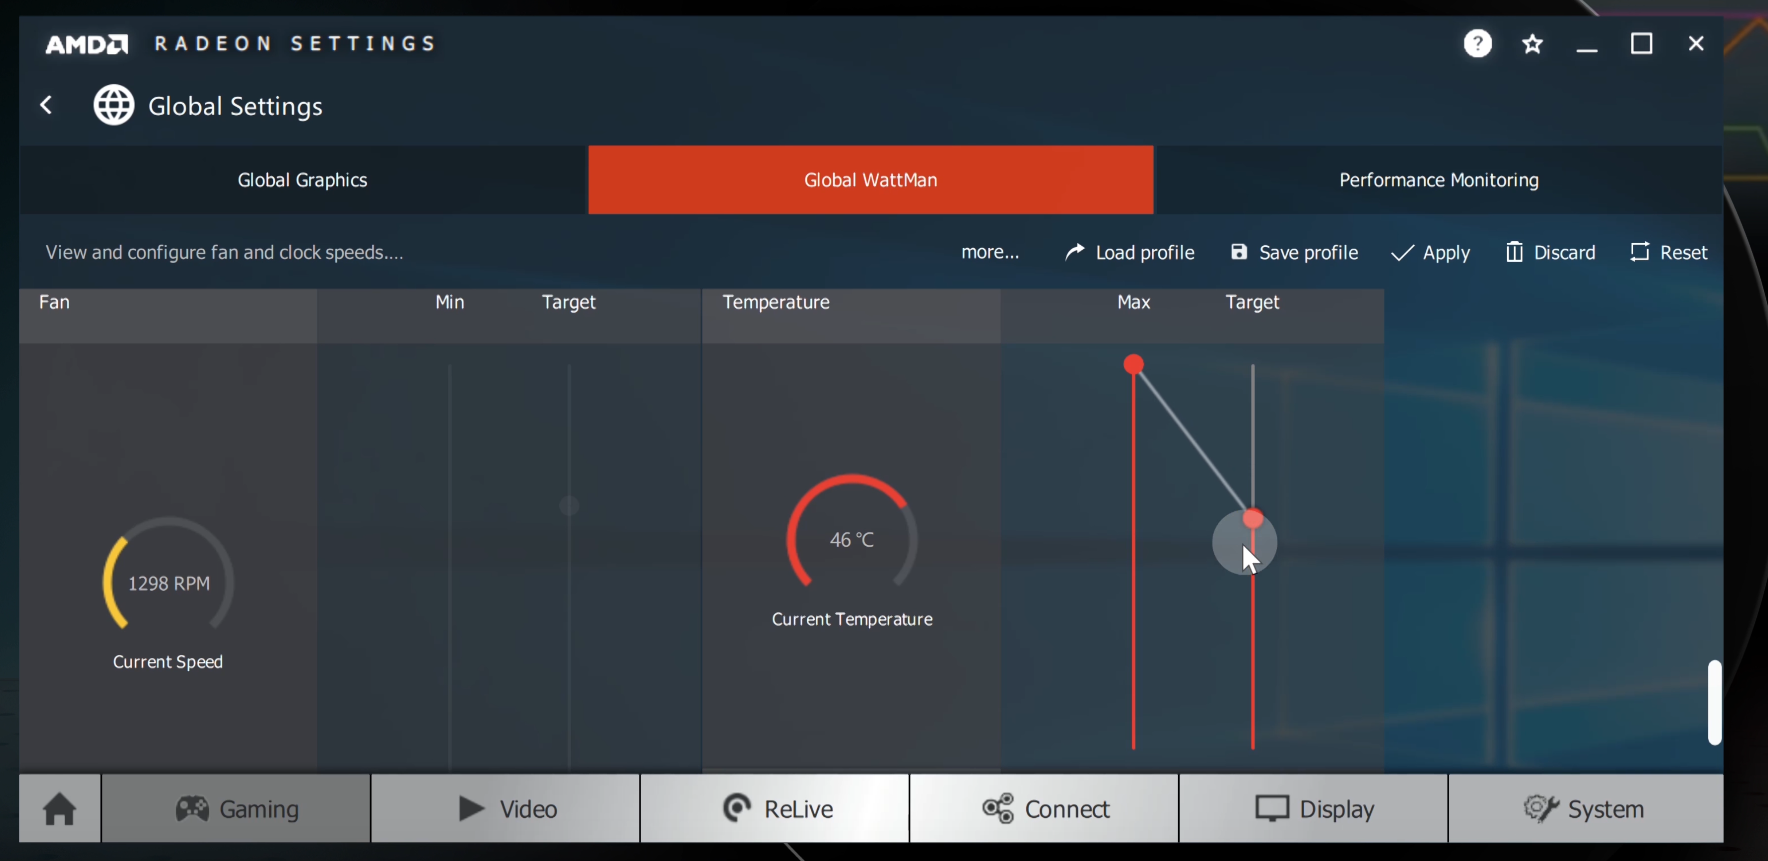Click Save profile
Viewport: 1768px width, 861px height.
pyautogui.click(x=1293, y=252)
